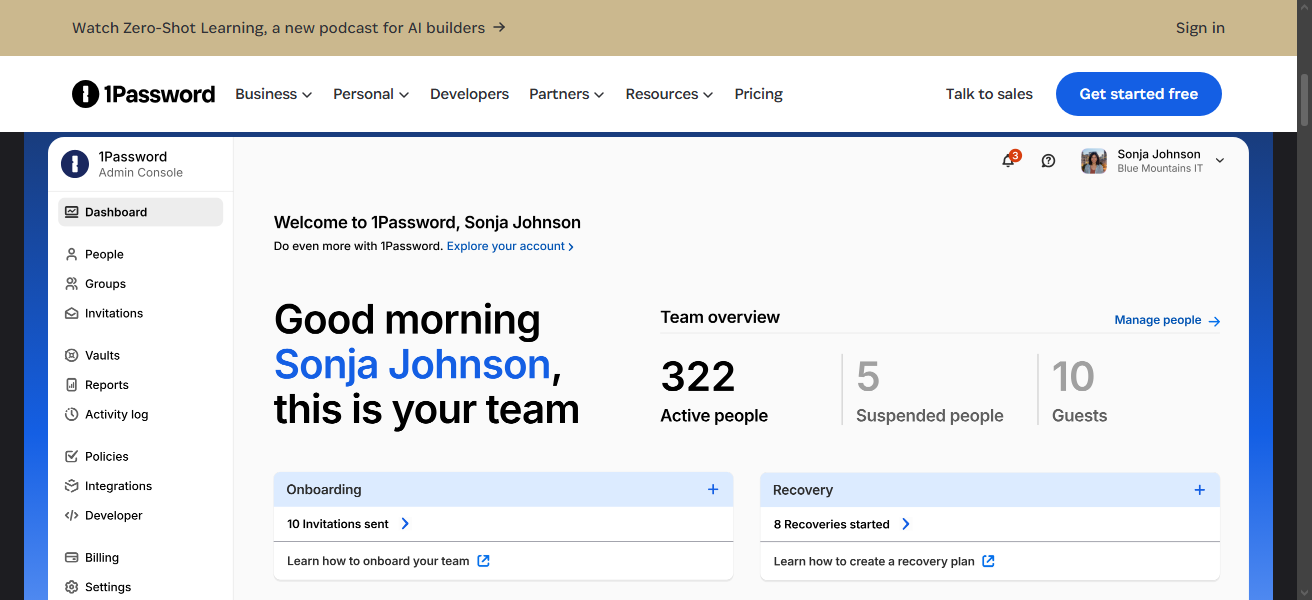Click the 322 Active people stat

pos(714,391)
